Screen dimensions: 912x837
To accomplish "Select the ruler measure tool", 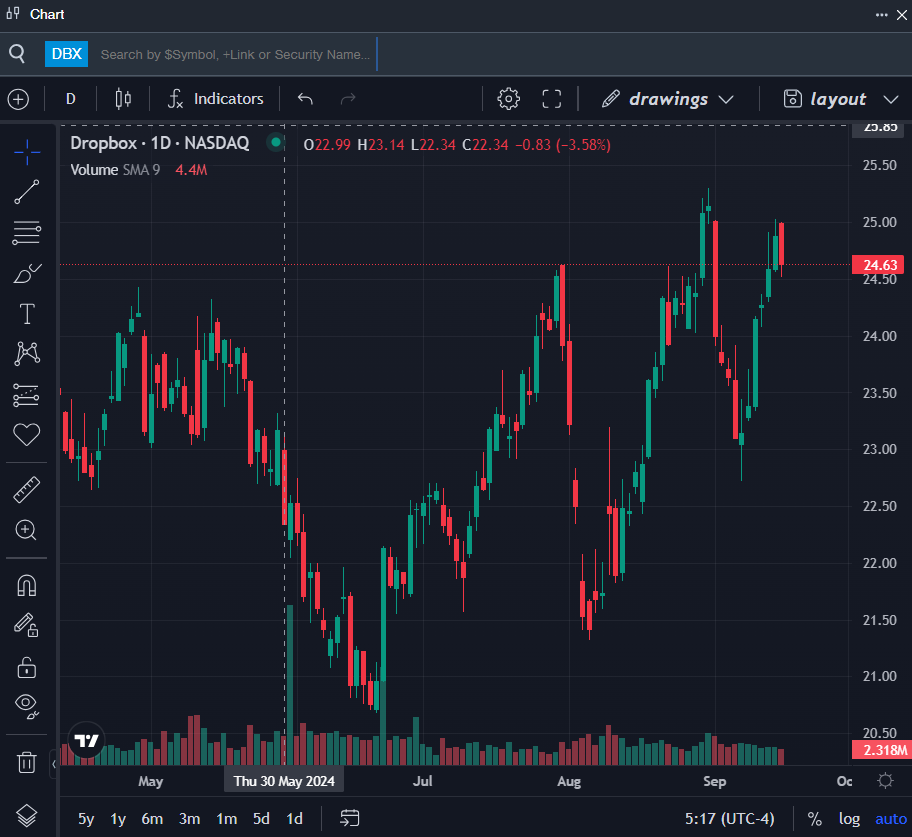I will 27,489.
